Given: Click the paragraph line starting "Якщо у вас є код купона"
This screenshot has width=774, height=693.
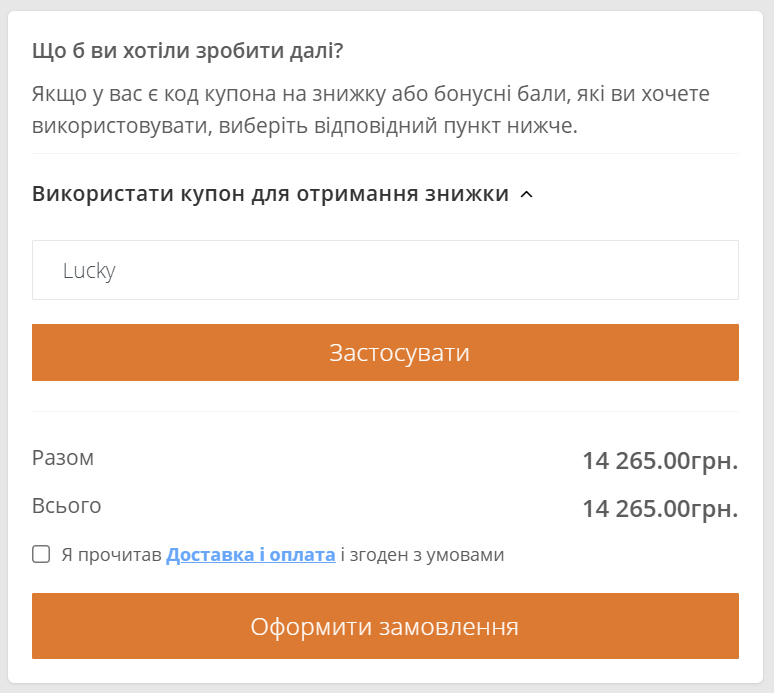Looking at the screenshot, I should point(370,95).
